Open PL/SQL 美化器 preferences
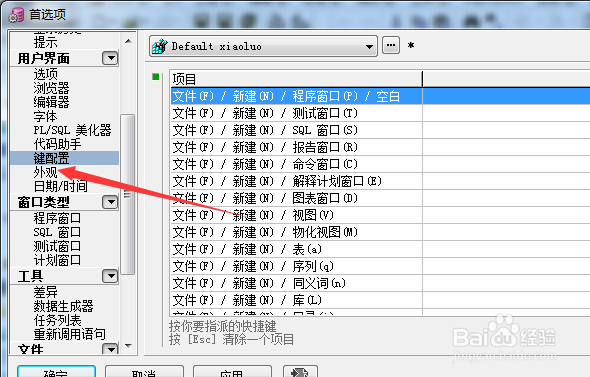This screenshot has width=590, height=377. pos(72,130)
